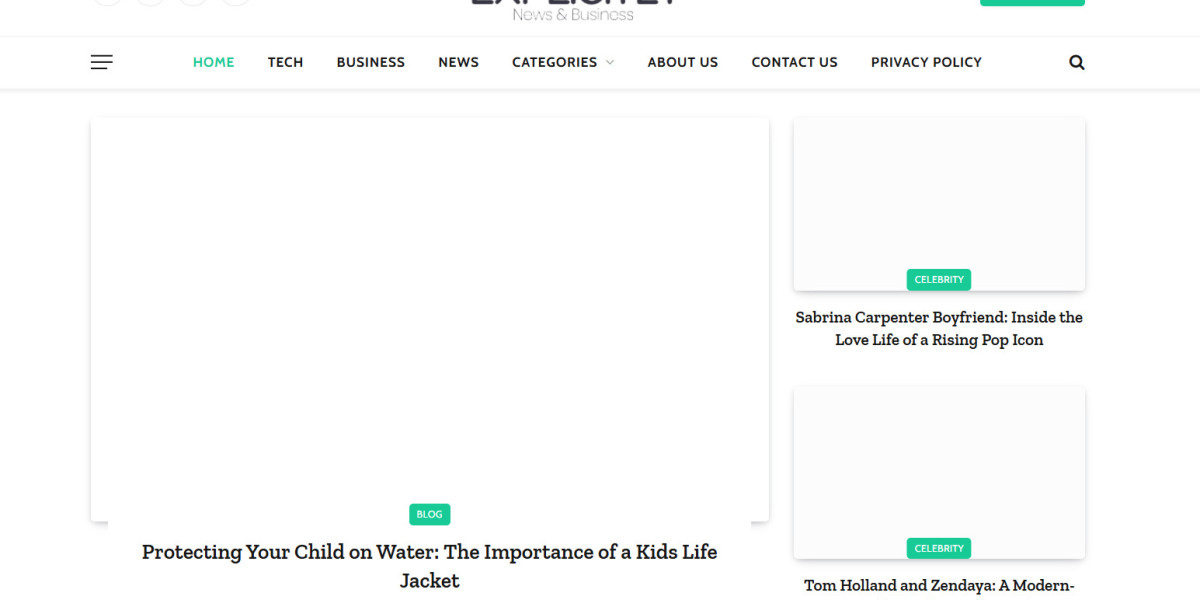Click the News & Business site logo
This screenshot has width=1200, height=600.
[573, 10]
